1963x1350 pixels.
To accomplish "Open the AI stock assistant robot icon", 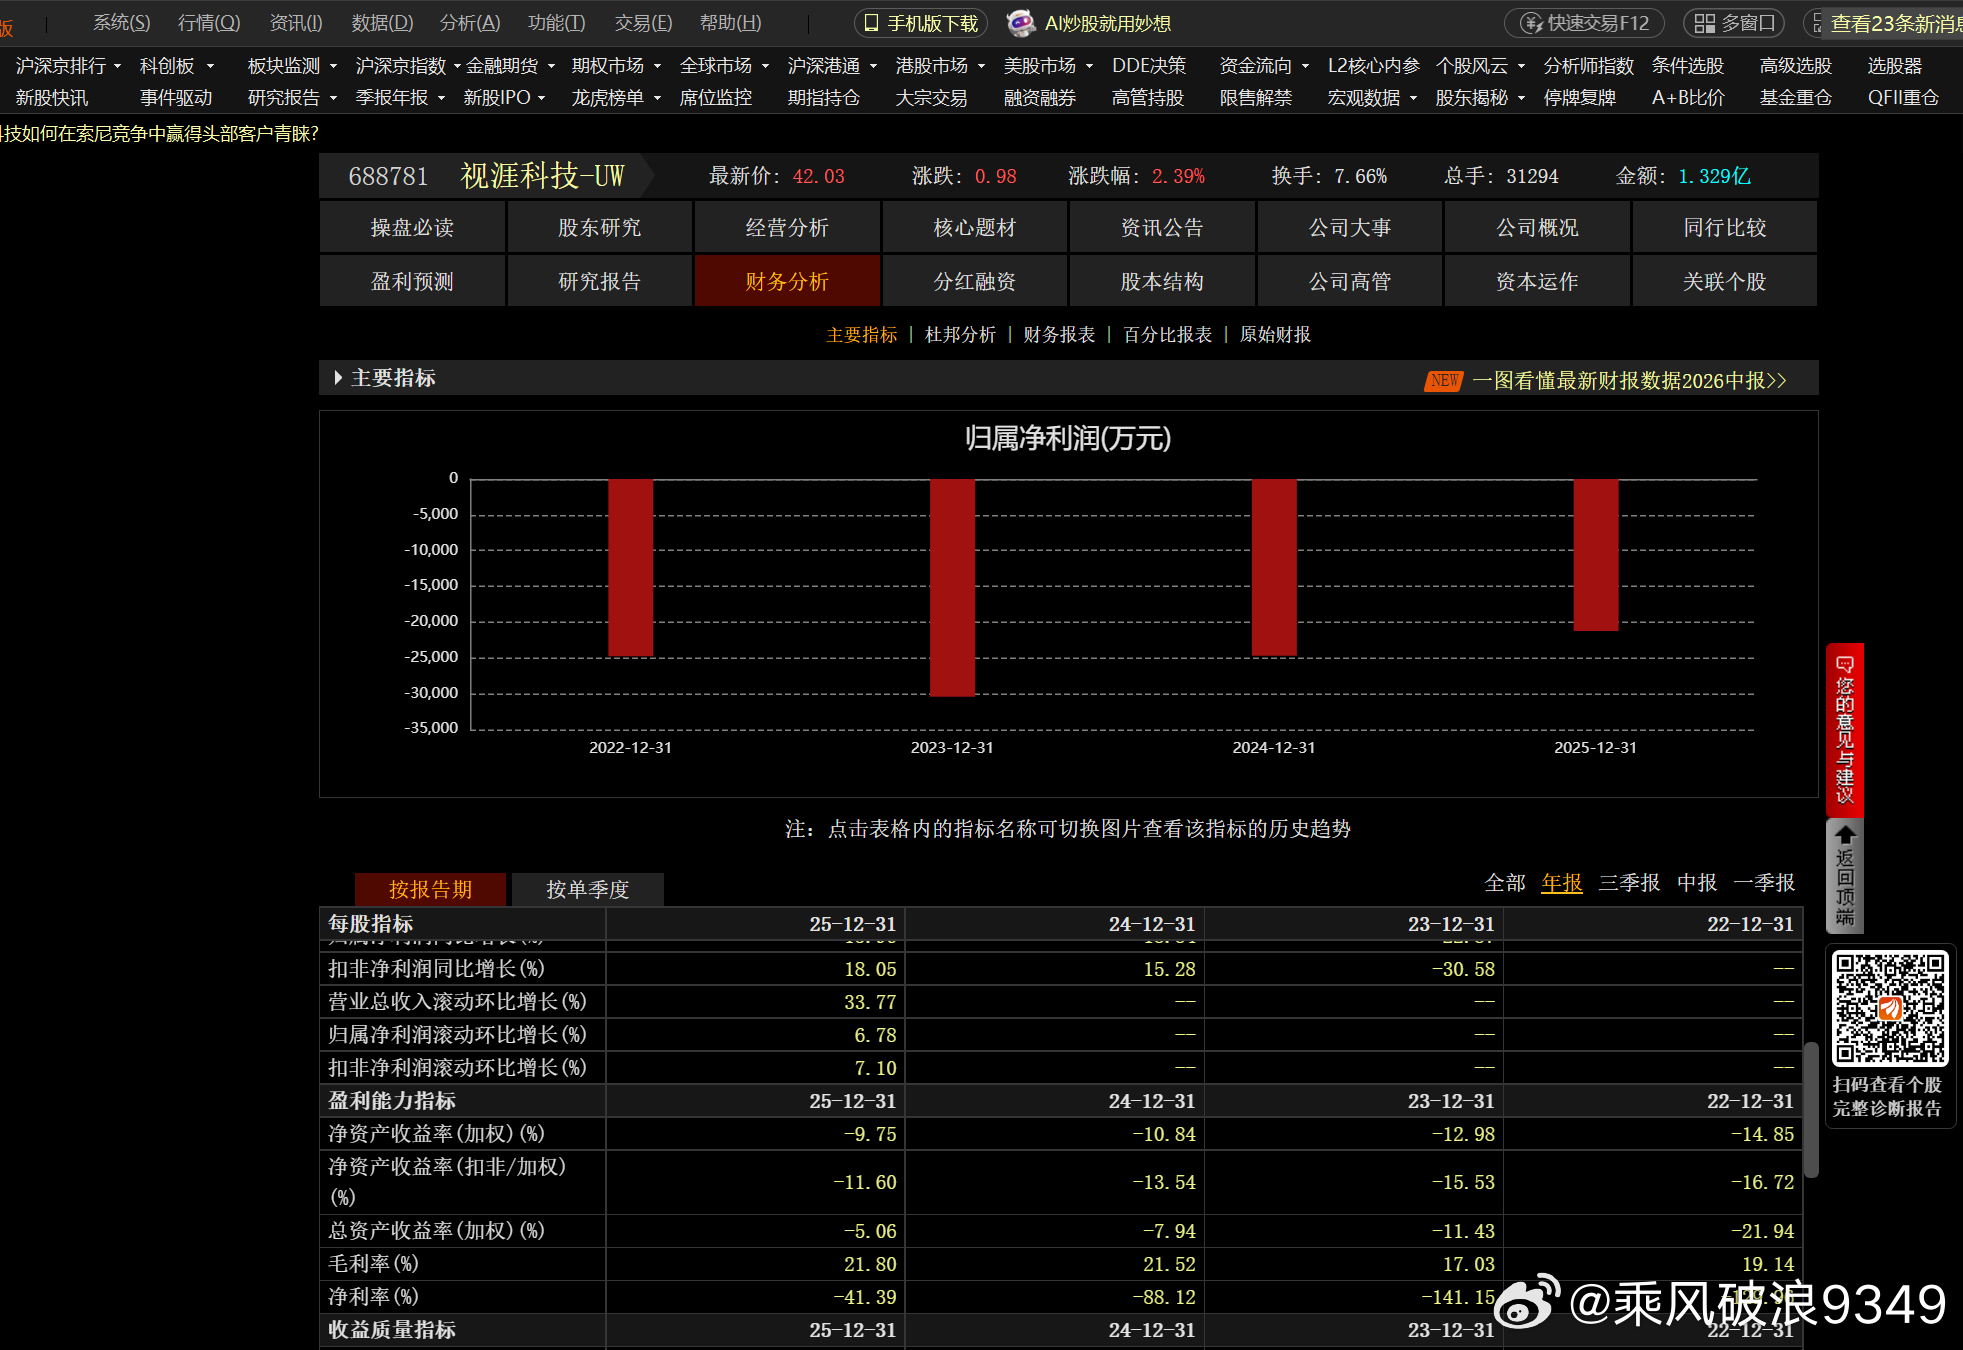I will (1021, 23).
